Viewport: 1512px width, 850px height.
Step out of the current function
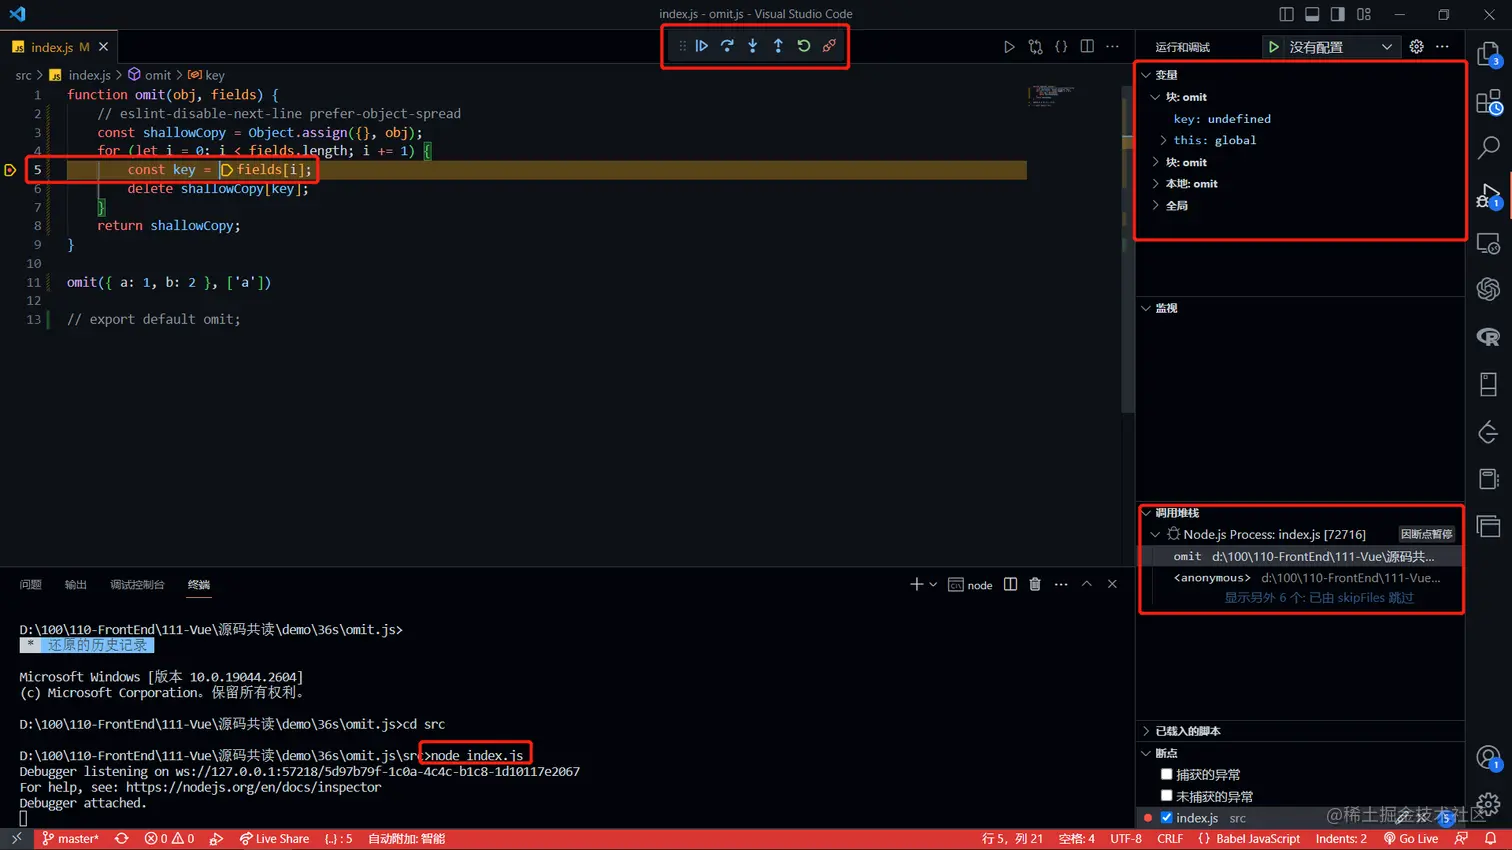[x=778, y=46]
